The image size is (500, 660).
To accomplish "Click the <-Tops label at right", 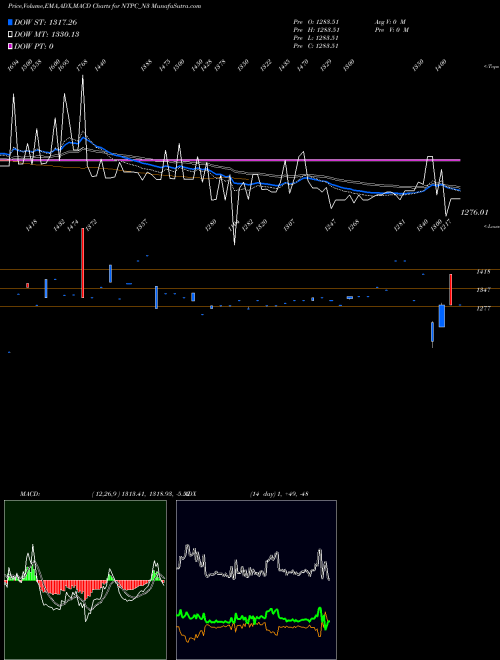I will click(x=492, y=67).
